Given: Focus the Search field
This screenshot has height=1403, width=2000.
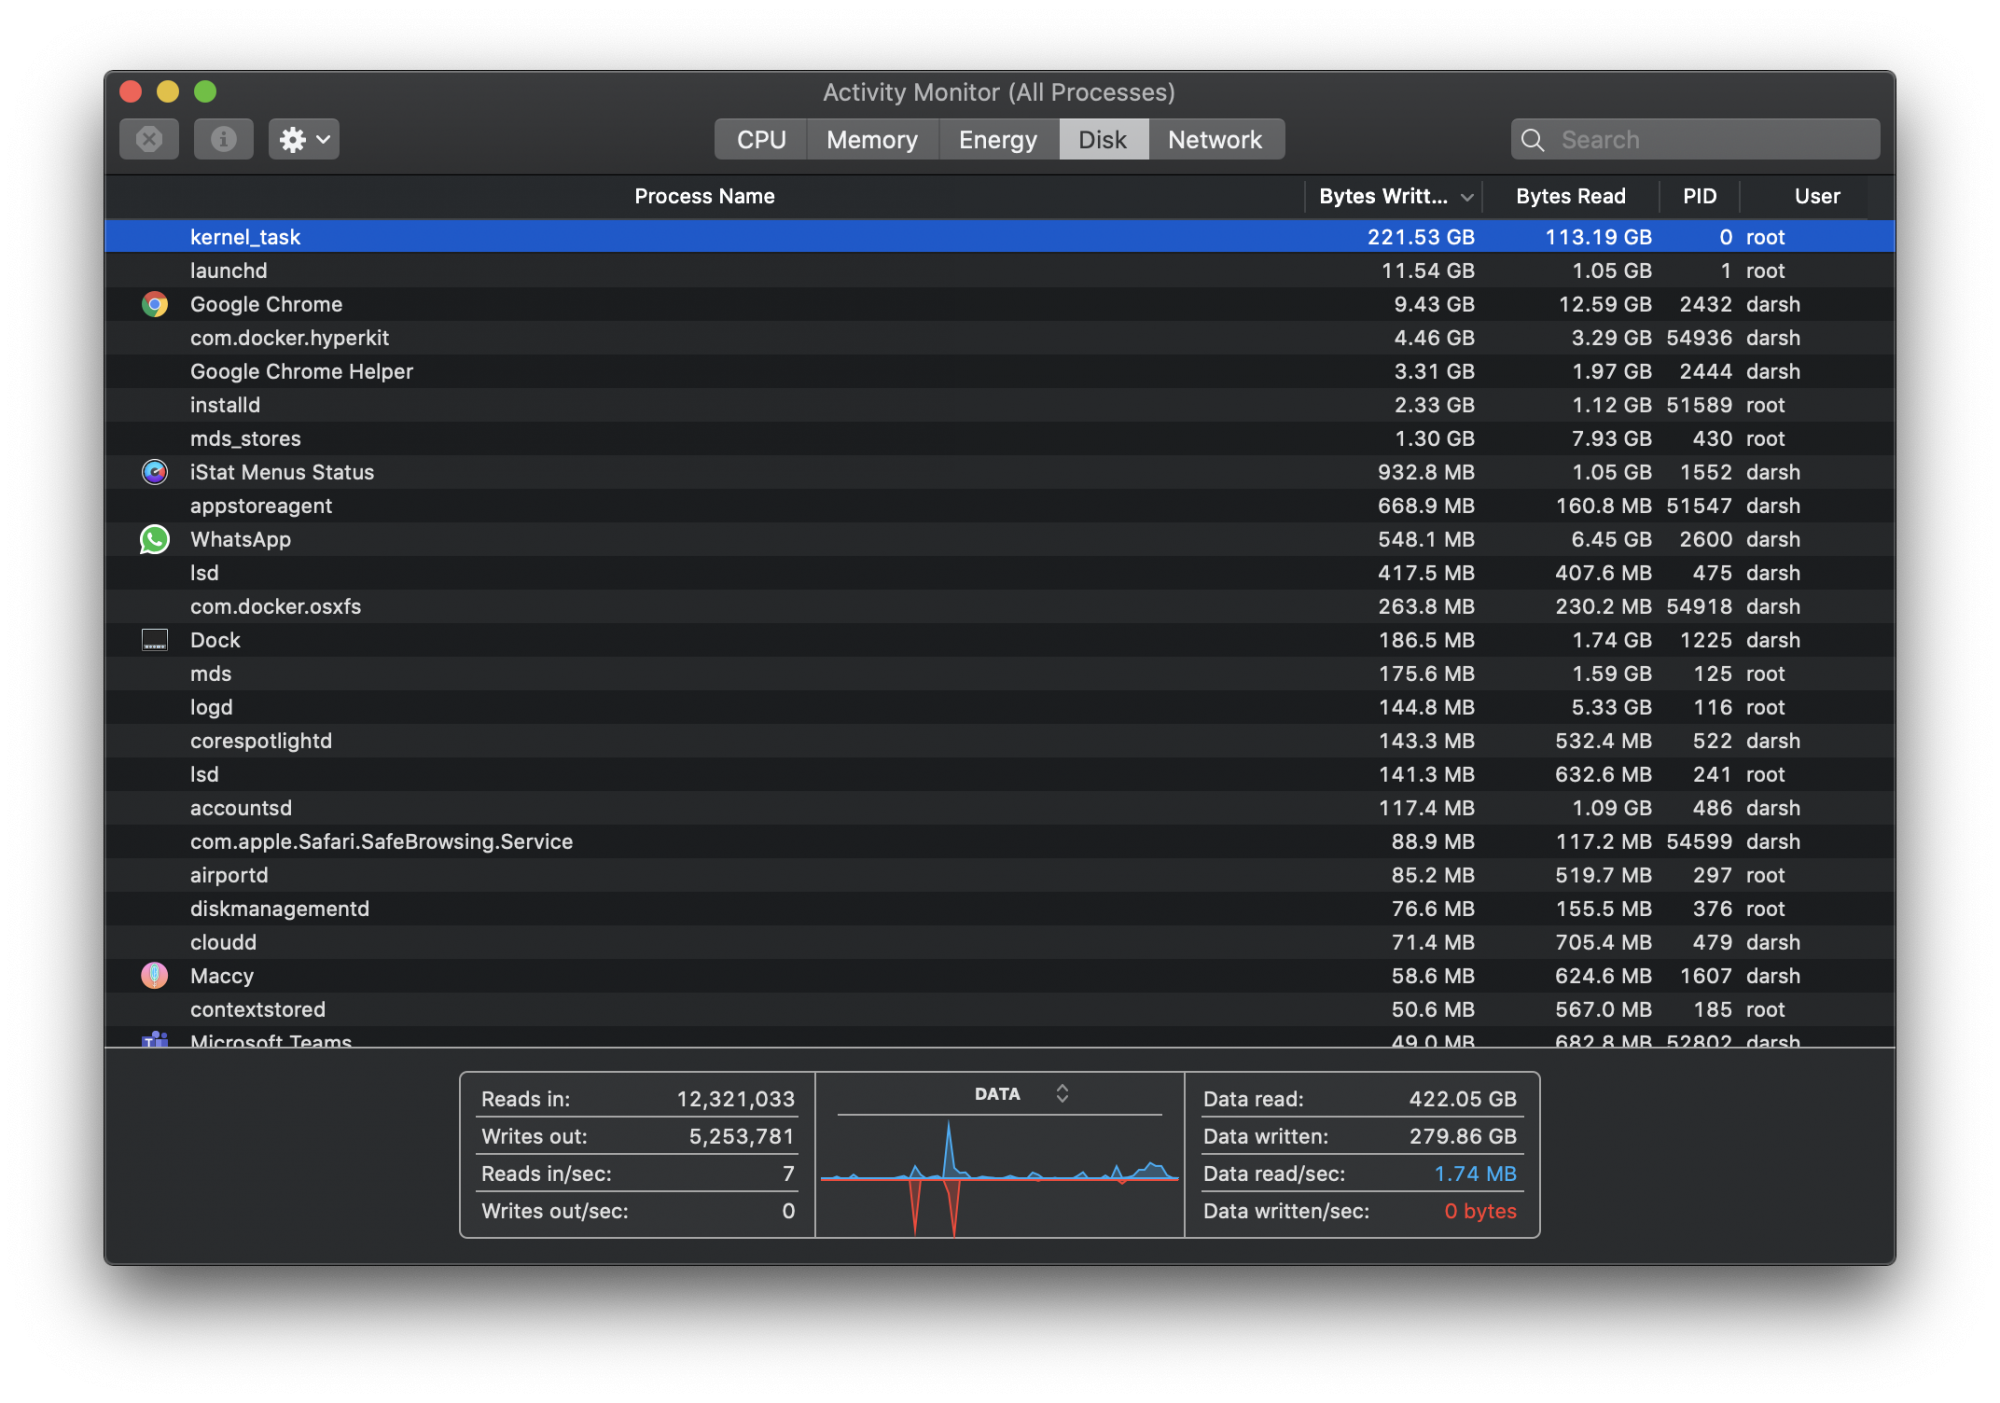Looking at the screenshot, I should [x=1695, y=139].
